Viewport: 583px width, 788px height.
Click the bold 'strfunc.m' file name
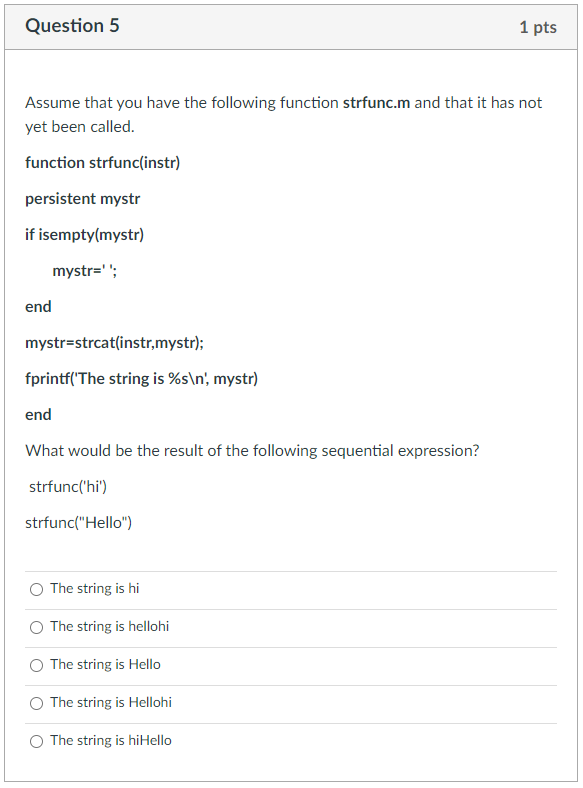(x=376, y=103)
